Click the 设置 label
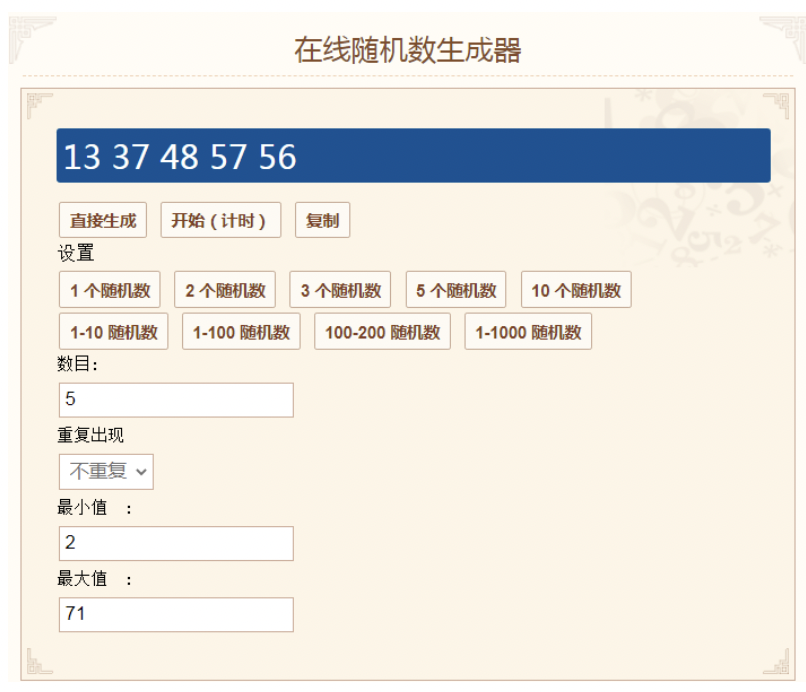The height and width of the screenshot is (692, 806). (76, 253)
